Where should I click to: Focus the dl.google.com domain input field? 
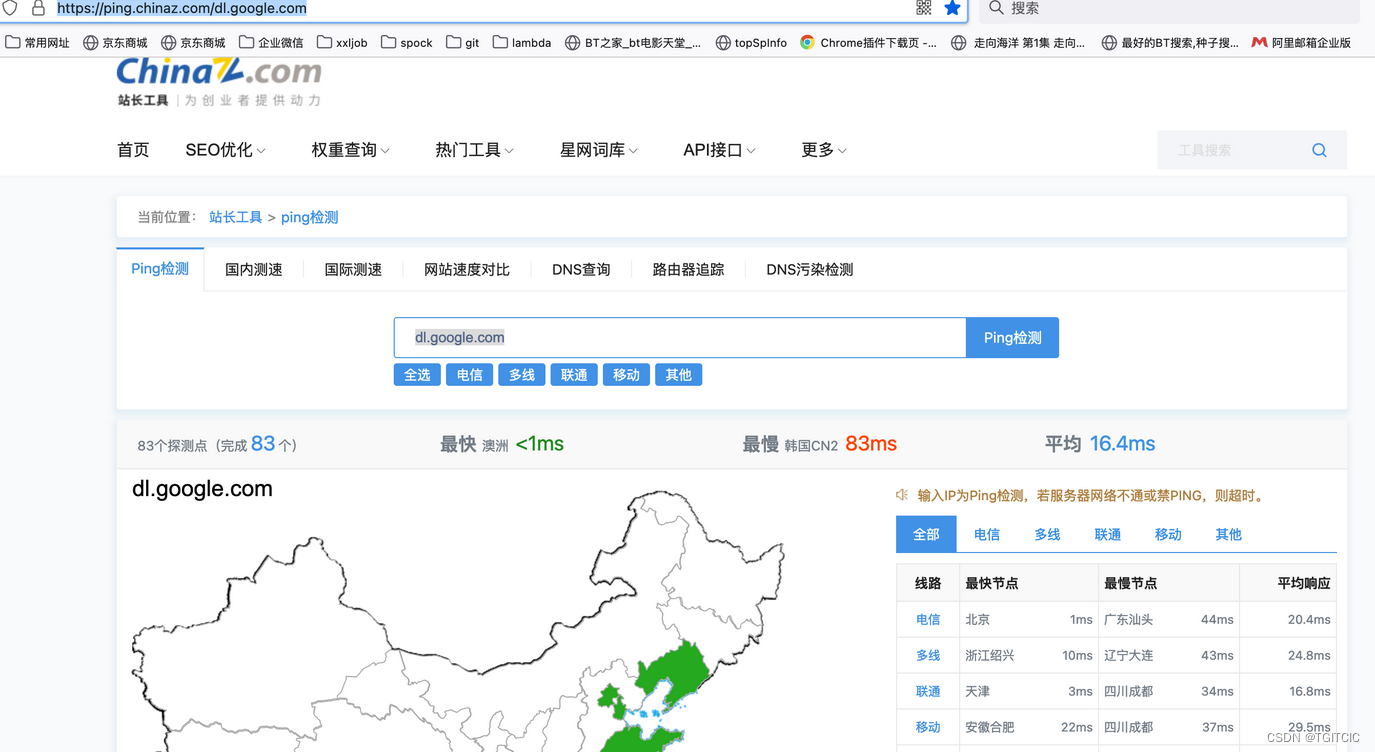pos(680,338)
